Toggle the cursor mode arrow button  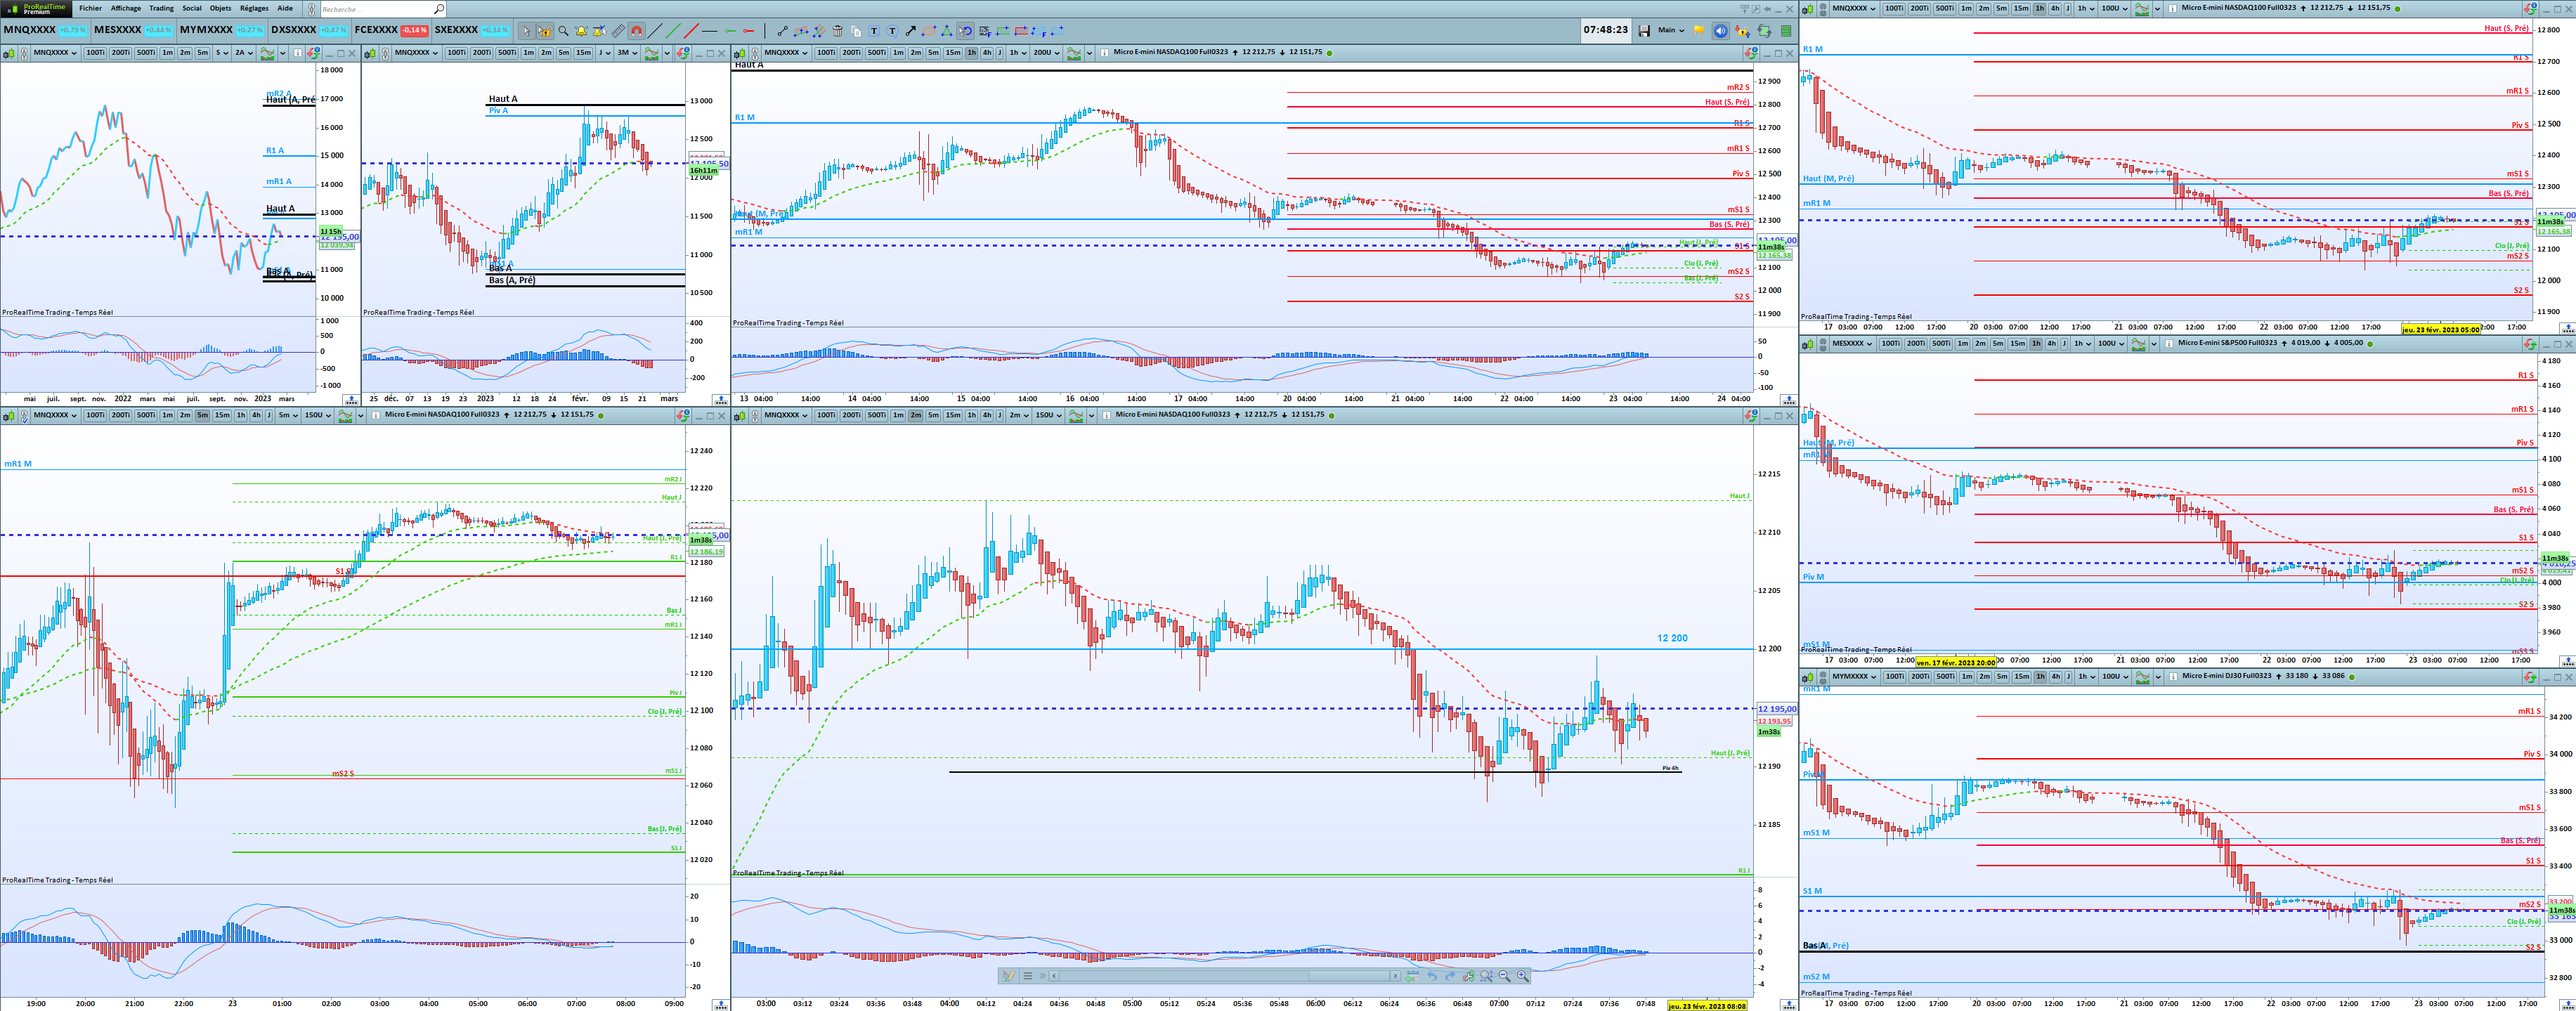click(x=527, y=31)
